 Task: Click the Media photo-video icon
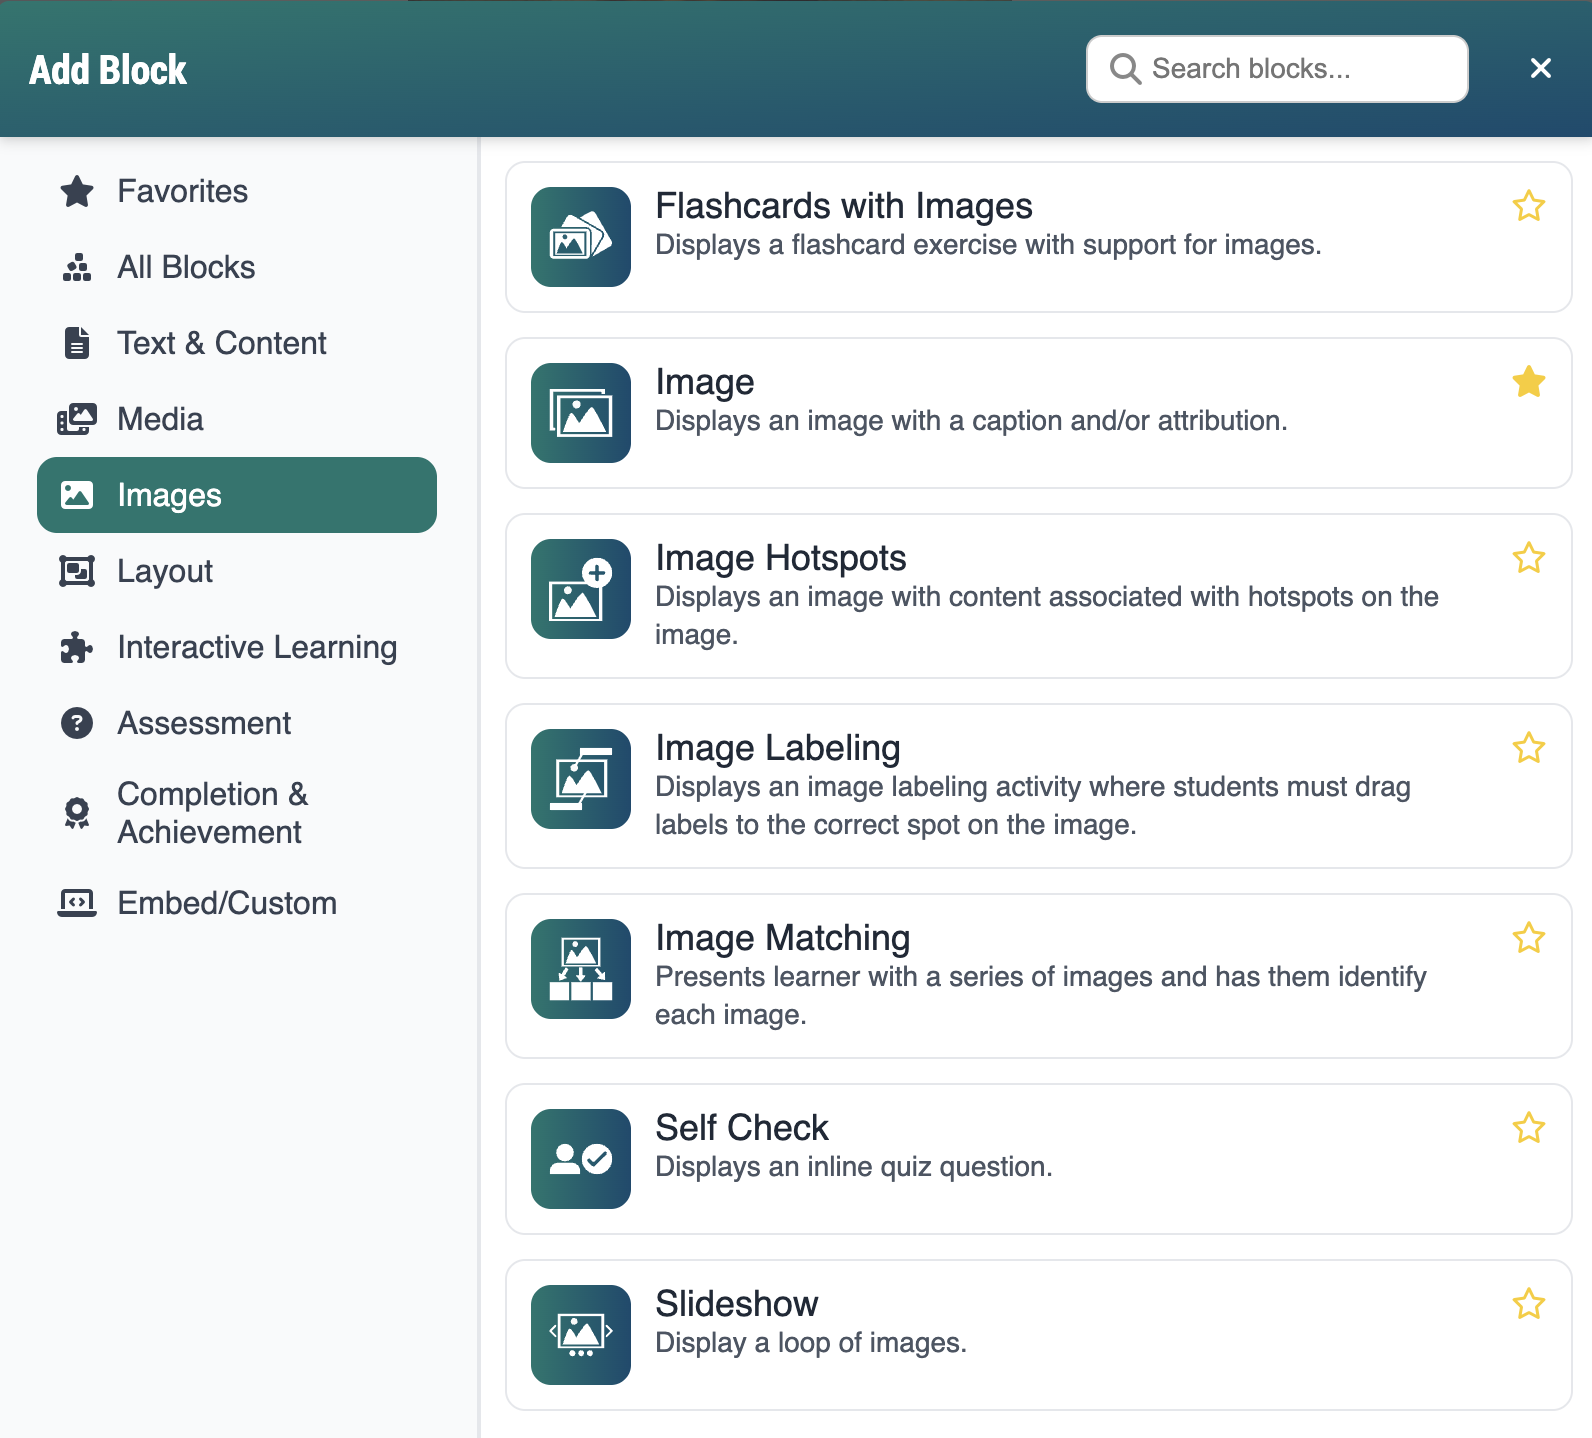click(77, 419)
